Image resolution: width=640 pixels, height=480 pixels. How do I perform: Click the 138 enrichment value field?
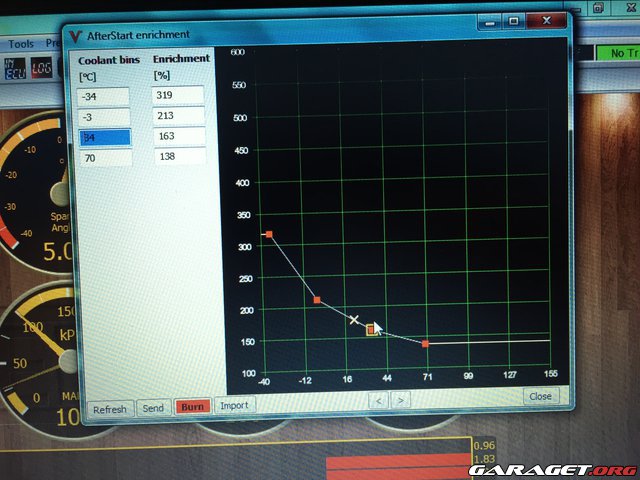[x=178, y=157]
